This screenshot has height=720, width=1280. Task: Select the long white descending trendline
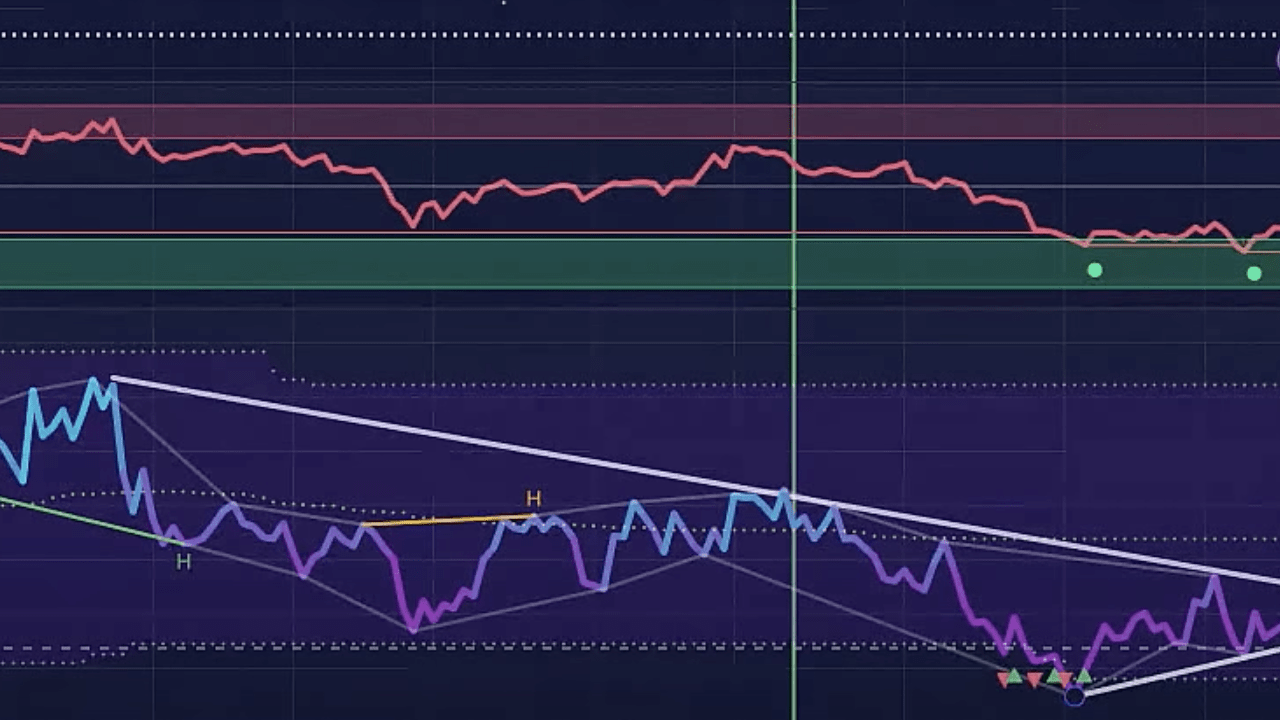click(694, 479)
